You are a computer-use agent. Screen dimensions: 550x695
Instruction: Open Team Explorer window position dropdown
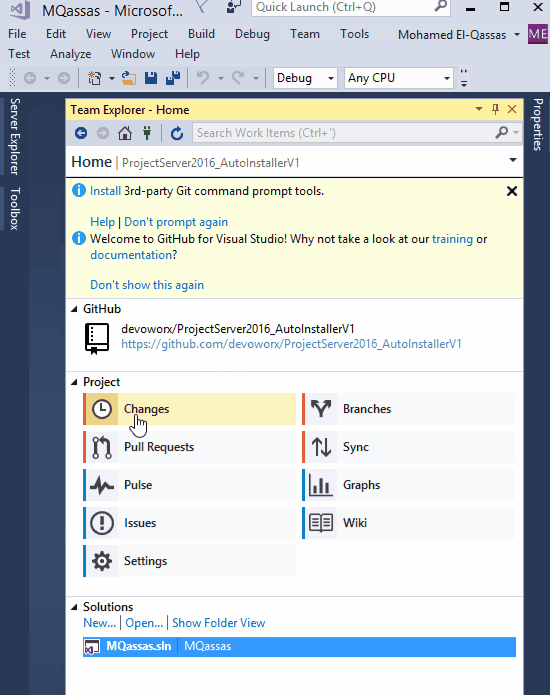[479, 109]
